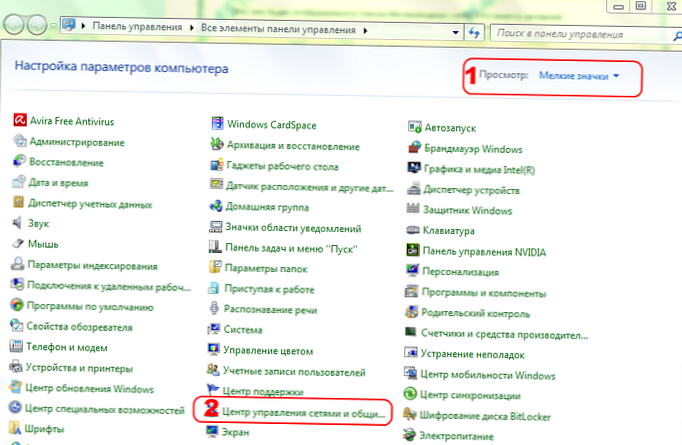This screenshot has width=682, height=445.
Task: Expand the address bar history dropdown arrow
Action: click(x=455, y=32)
